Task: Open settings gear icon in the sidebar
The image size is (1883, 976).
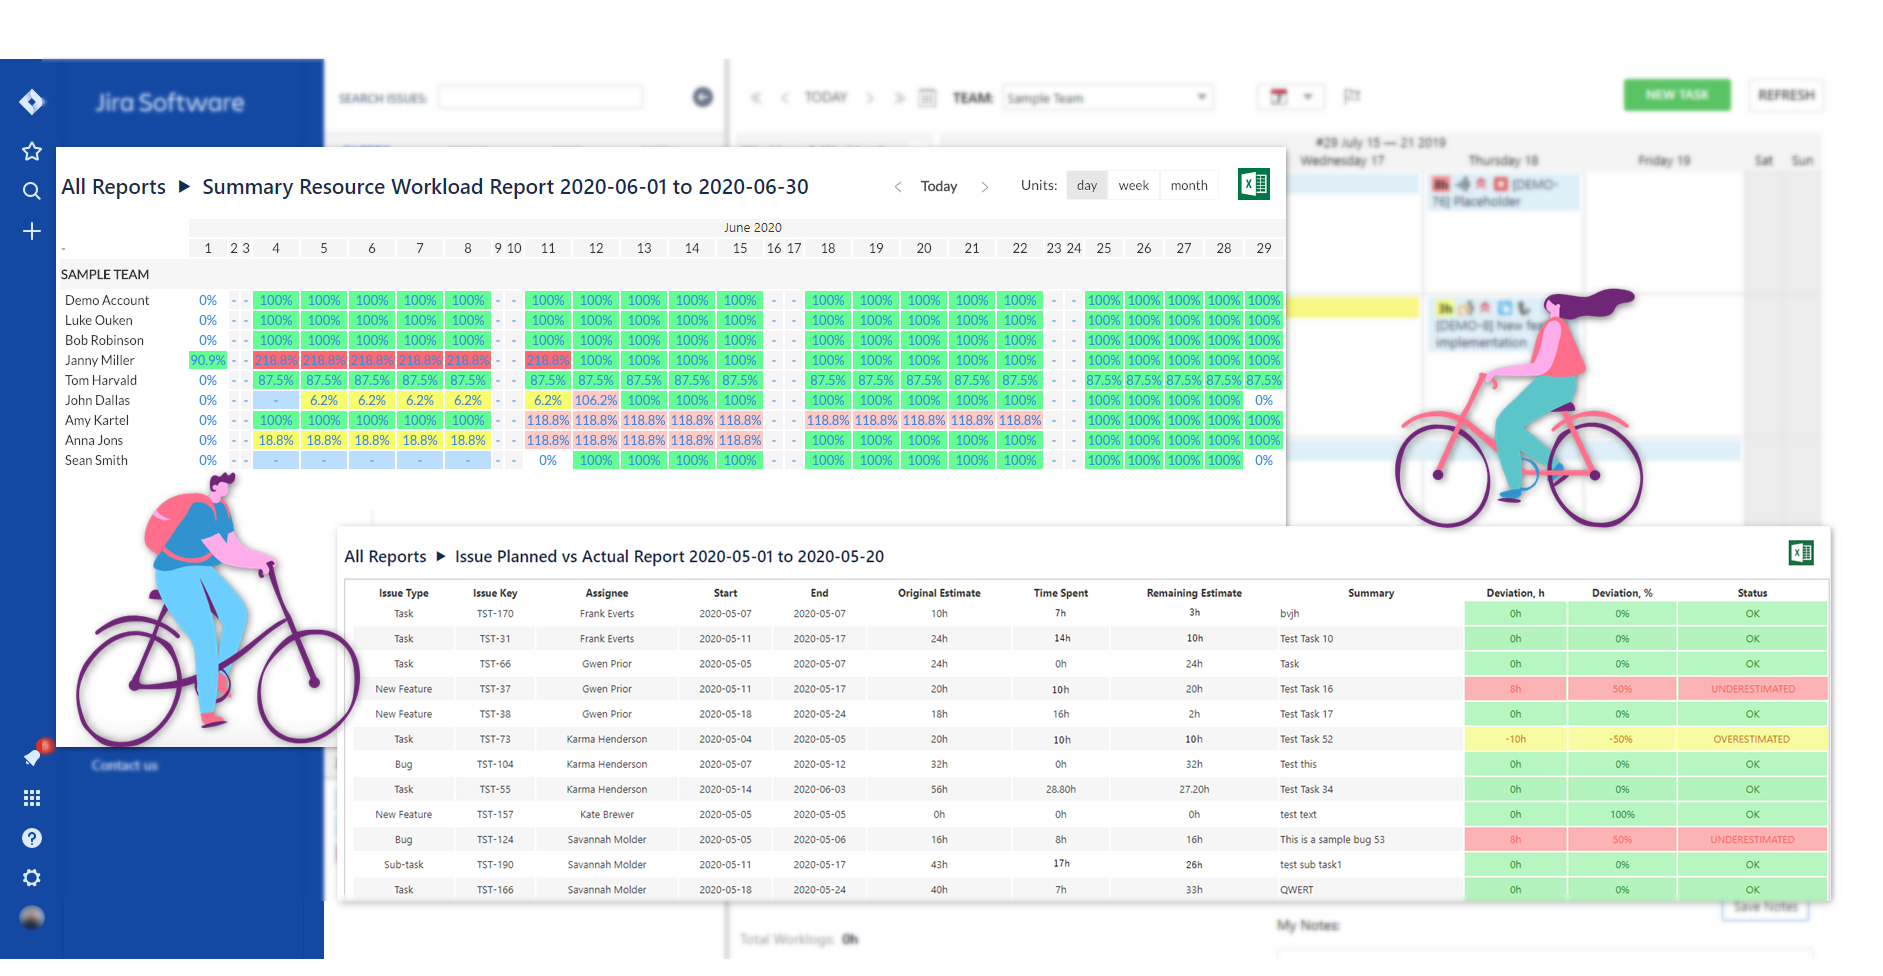Action: tap(32, 878)
